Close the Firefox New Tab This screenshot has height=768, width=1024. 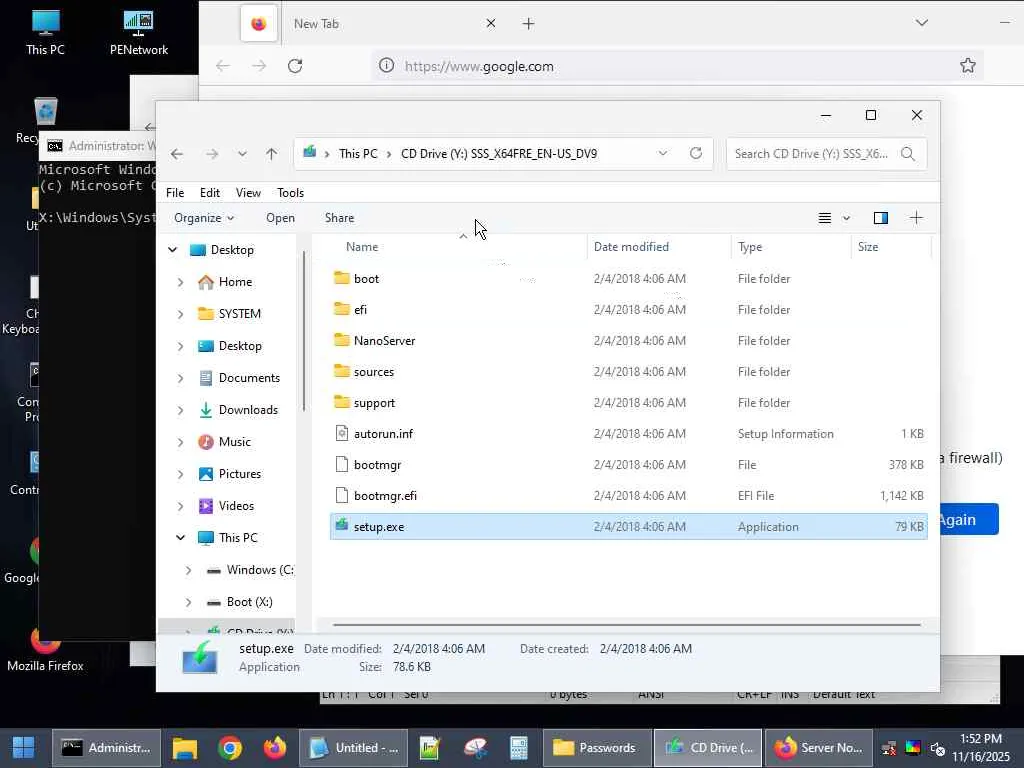(491, 24)
